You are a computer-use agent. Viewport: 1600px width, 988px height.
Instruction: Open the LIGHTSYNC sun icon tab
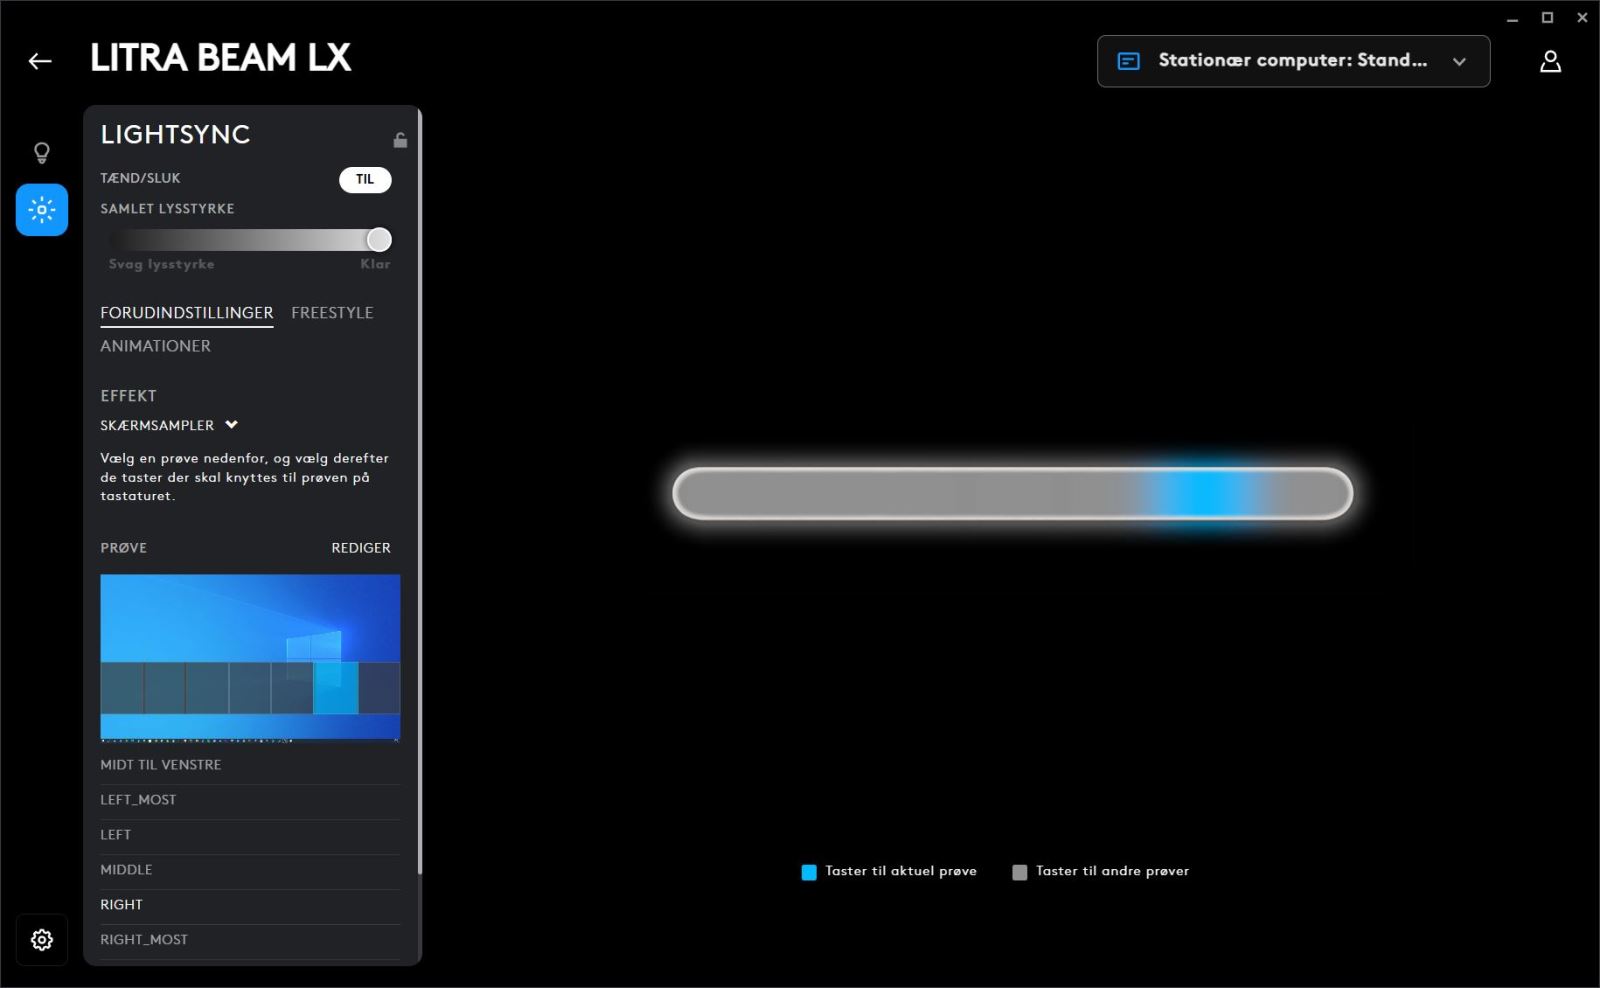pos(42,210)
